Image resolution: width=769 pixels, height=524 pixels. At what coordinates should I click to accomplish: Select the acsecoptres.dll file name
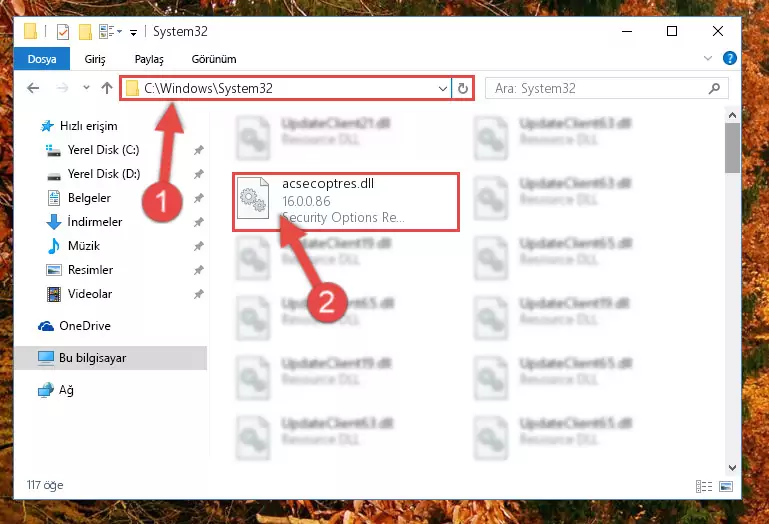[328, 184]
